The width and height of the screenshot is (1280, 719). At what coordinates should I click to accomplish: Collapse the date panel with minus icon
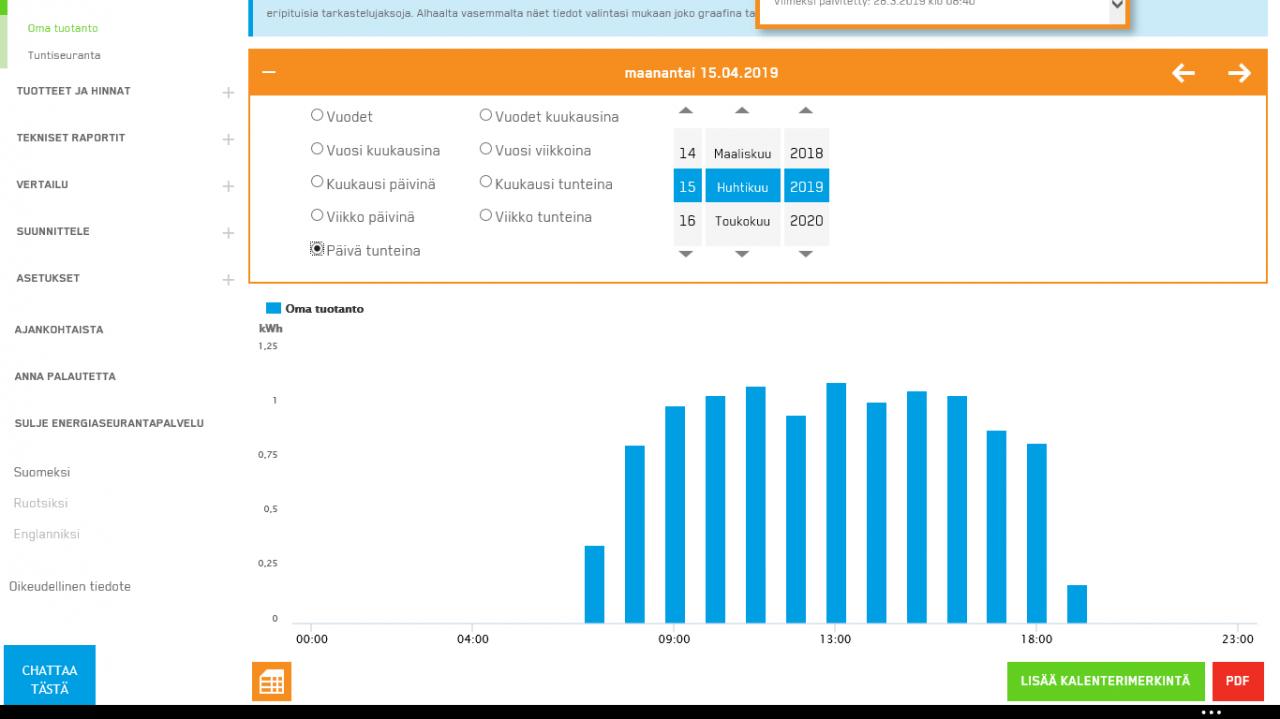pos(268,72)
